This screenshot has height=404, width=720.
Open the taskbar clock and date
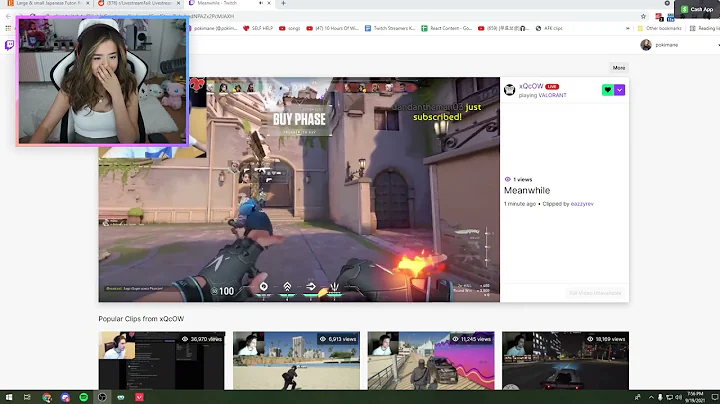695,397
